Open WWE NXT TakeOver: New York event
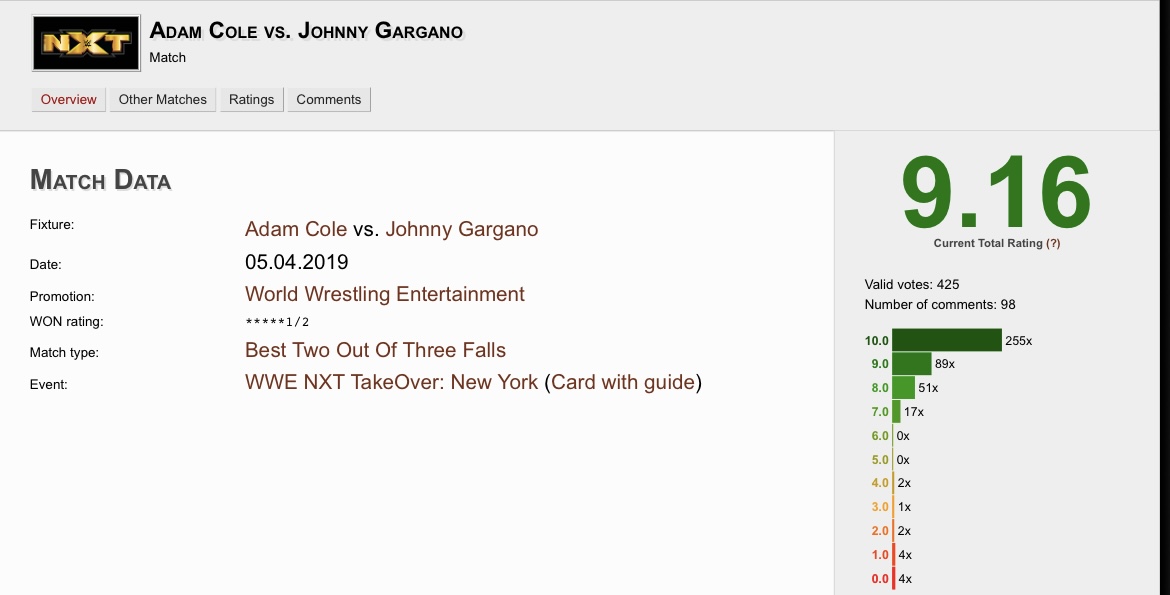 coord(391,381)
